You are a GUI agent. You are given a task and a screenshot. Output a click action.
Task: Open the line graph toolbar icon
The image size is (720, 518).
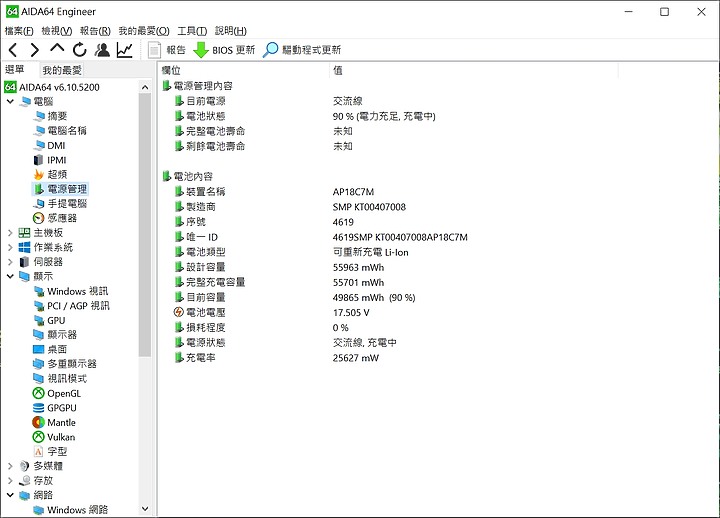(124, 50)
